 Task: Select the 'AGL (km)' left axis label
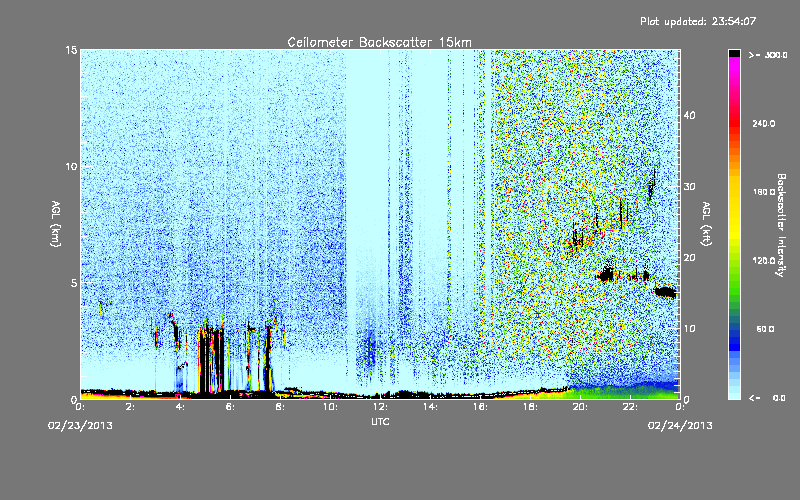coord(56,224)
